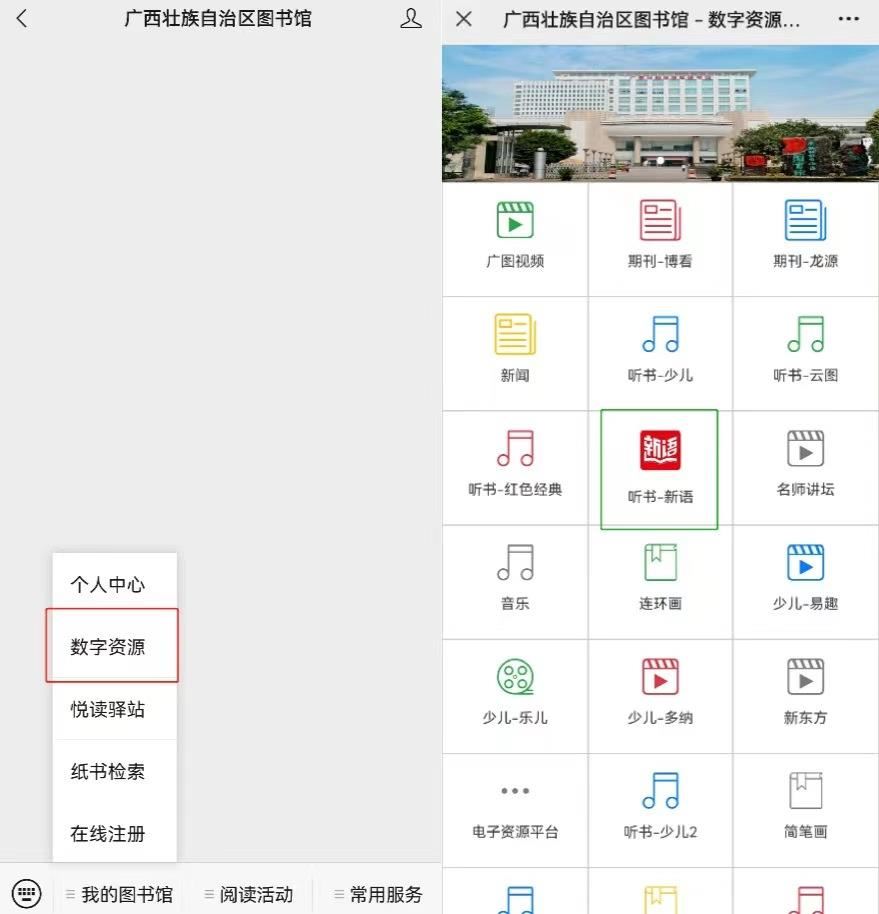Open 少儿-多纳 video icon
879x914 pixels.
(x=660, y=677)
